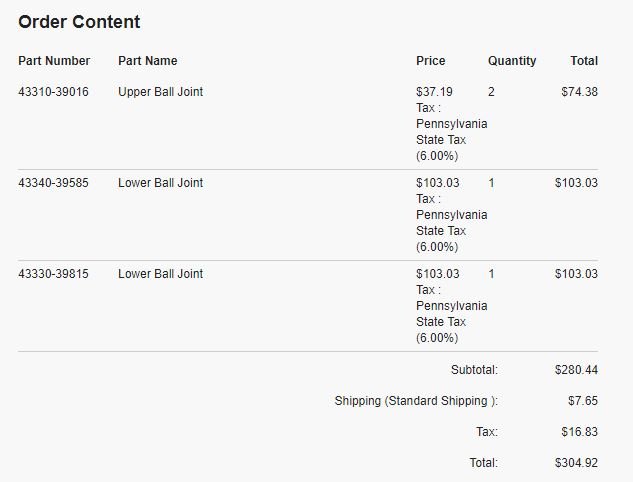Click the shipping cost $7.65
Viewport: 633px width, 482px height.
pyautogui.click(x=583, y=401)
